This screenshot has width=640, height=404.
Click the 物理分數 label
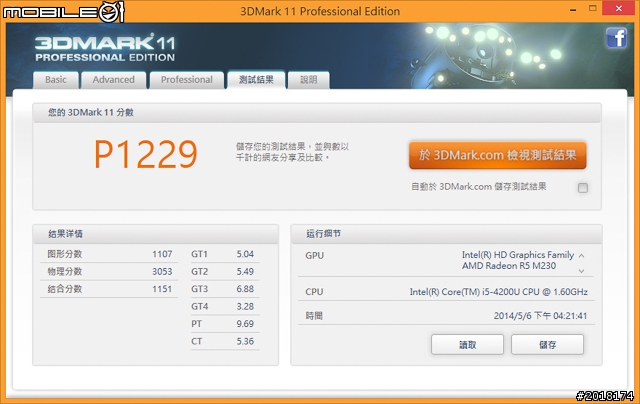pyautogui.click(x=64, y=272)
